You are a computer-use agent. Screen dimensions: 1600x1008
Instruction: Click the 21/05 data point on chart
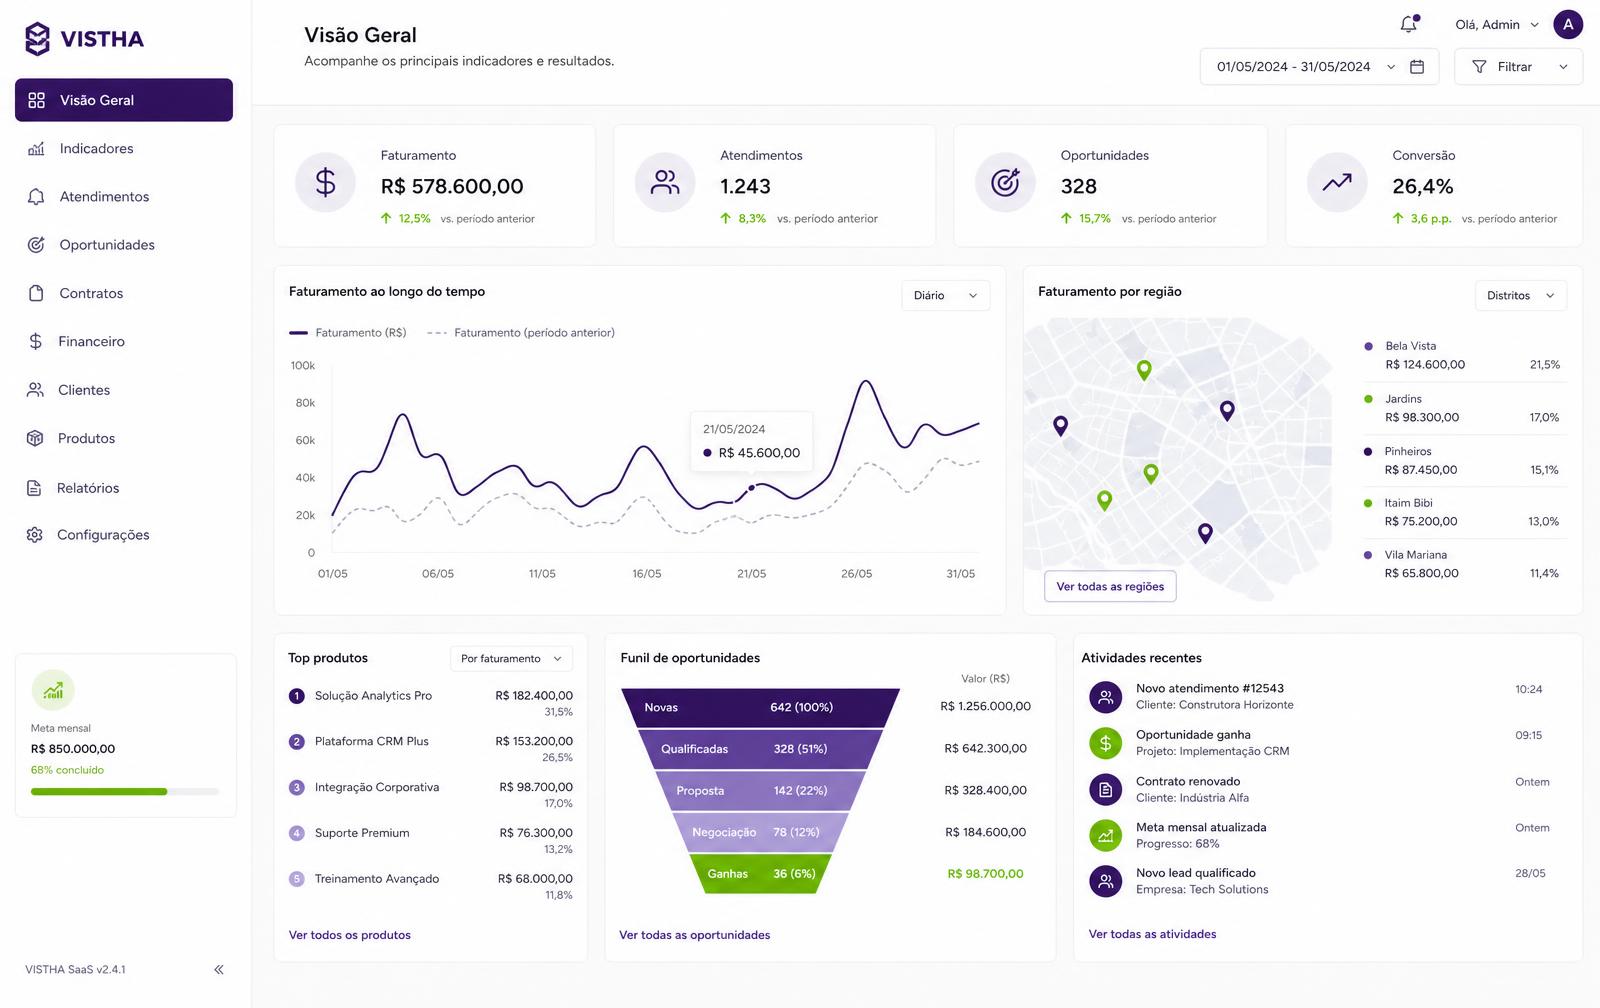click(752, 487)
